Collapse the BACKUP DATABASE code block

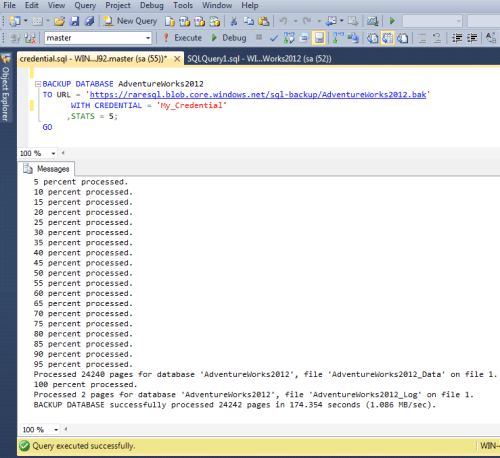click(x=38, y=84)
